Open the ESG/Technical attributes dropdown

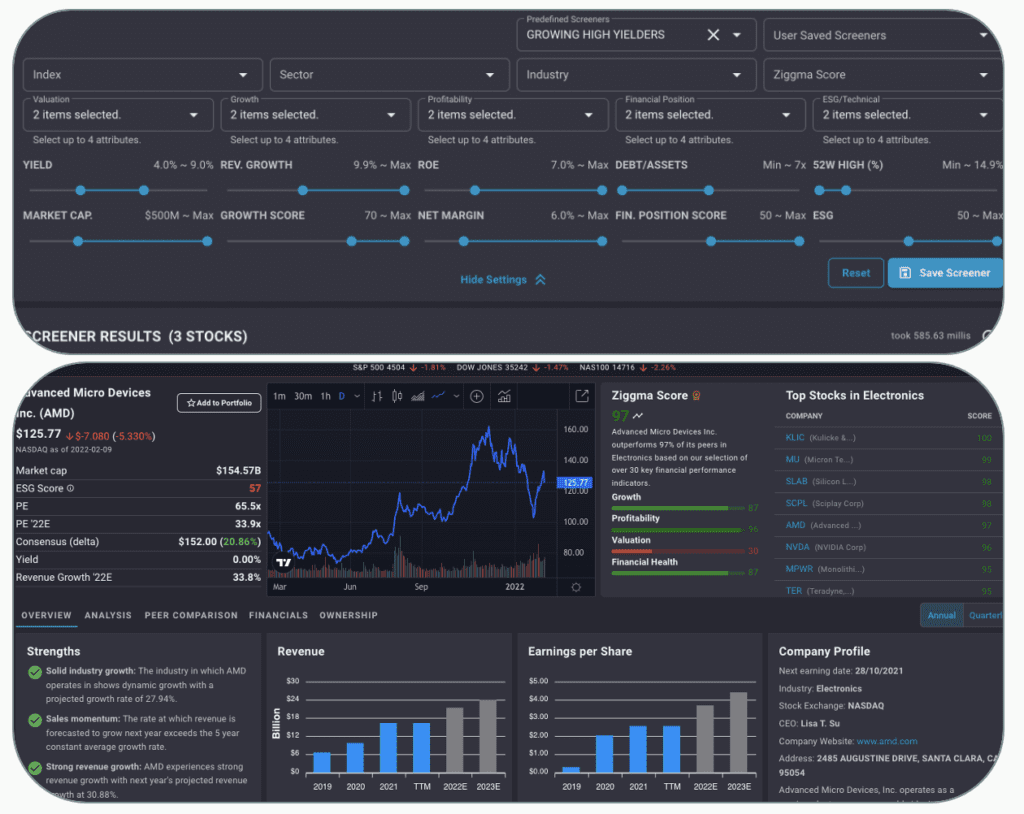point(907,115)
